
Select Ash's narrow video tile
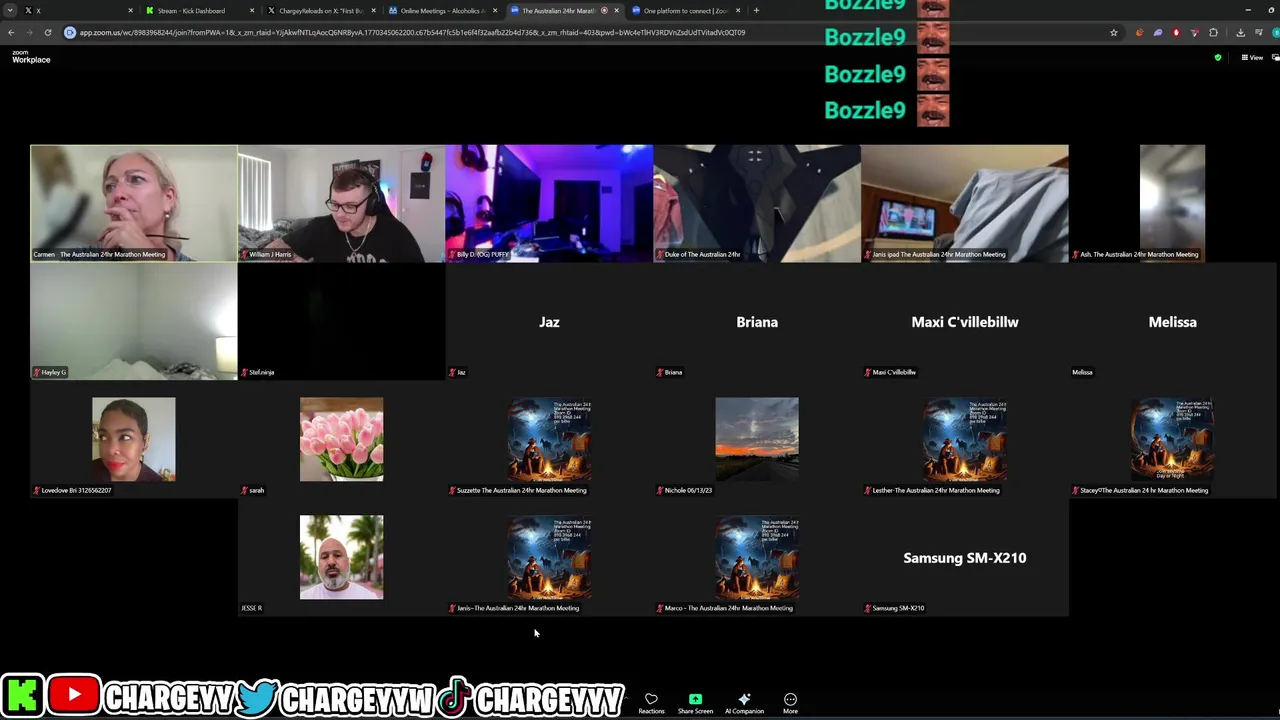[1172, 203]
